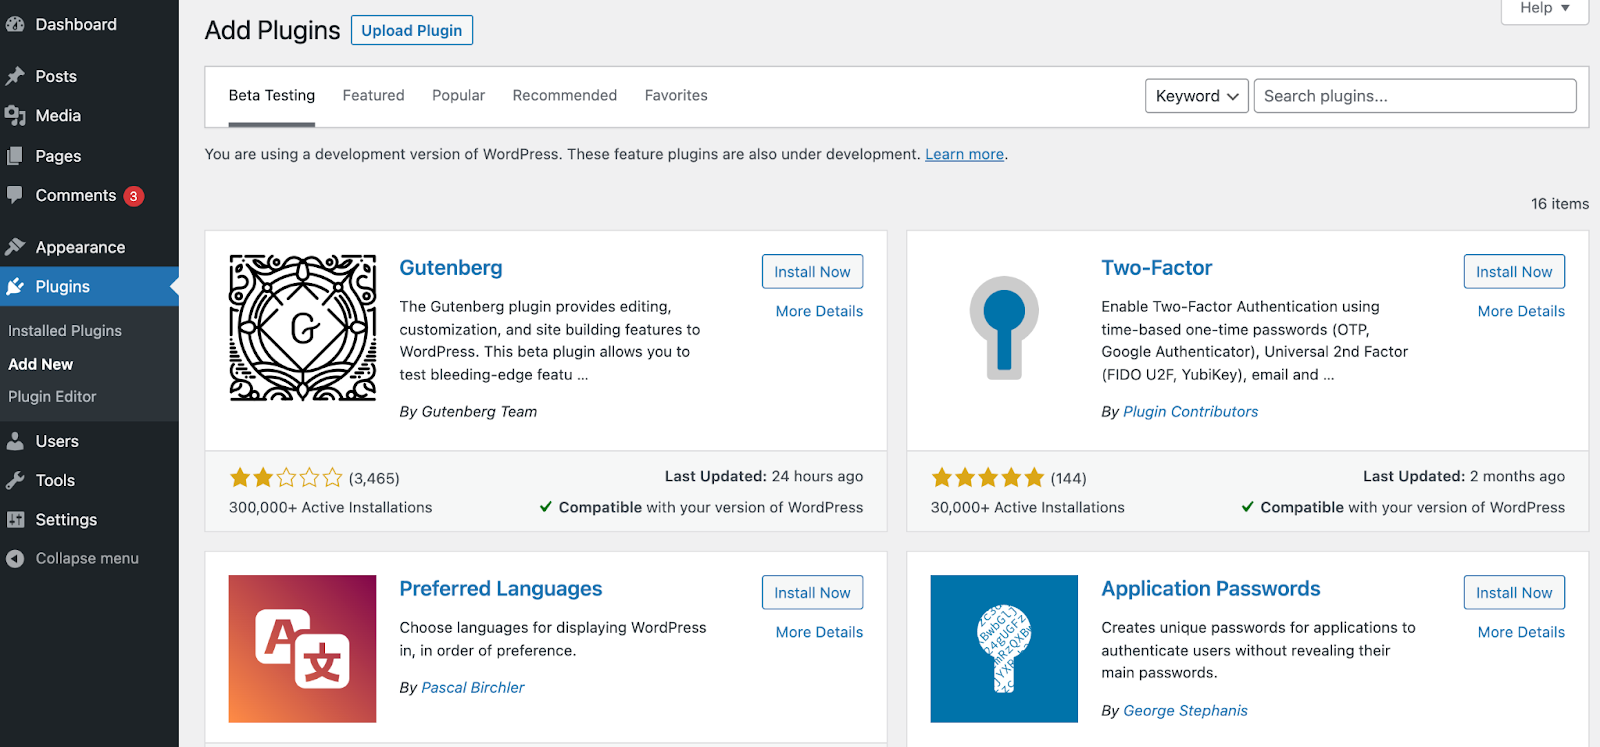Click the Comments speech bubble icon
This screenshot has height=747, width=1600.
(15, 195)
